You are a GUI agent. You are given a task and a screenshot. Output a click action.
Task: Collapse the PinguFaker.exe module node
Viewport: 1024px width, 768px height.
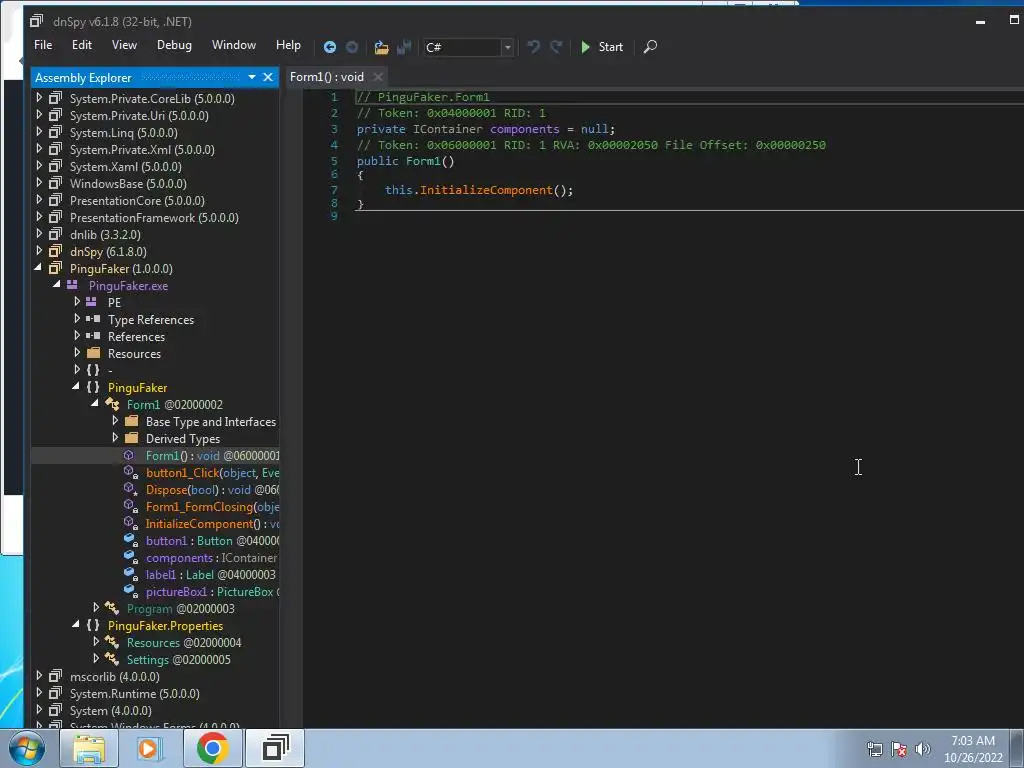pyautogui.click(x=57, y=285)
